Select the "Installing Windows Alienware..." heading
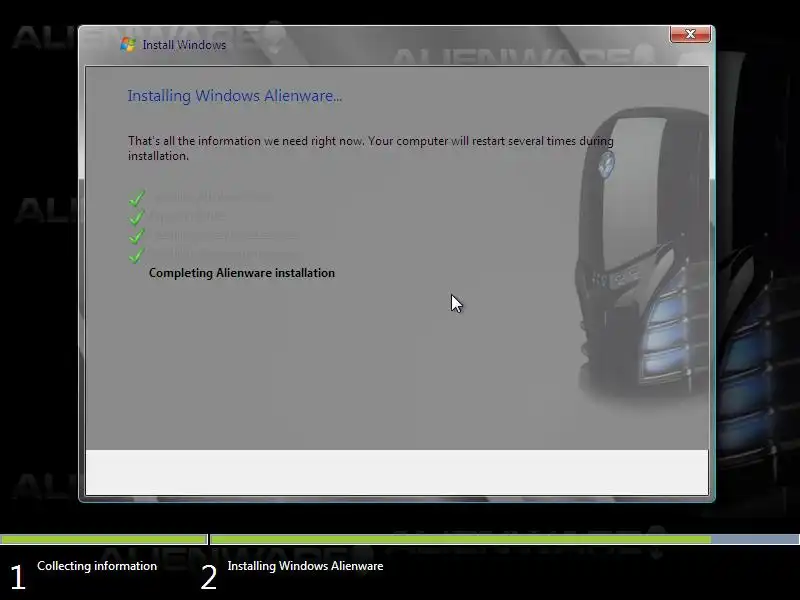The height and width of the screenshot is (600, 800). tap(235, 96)
